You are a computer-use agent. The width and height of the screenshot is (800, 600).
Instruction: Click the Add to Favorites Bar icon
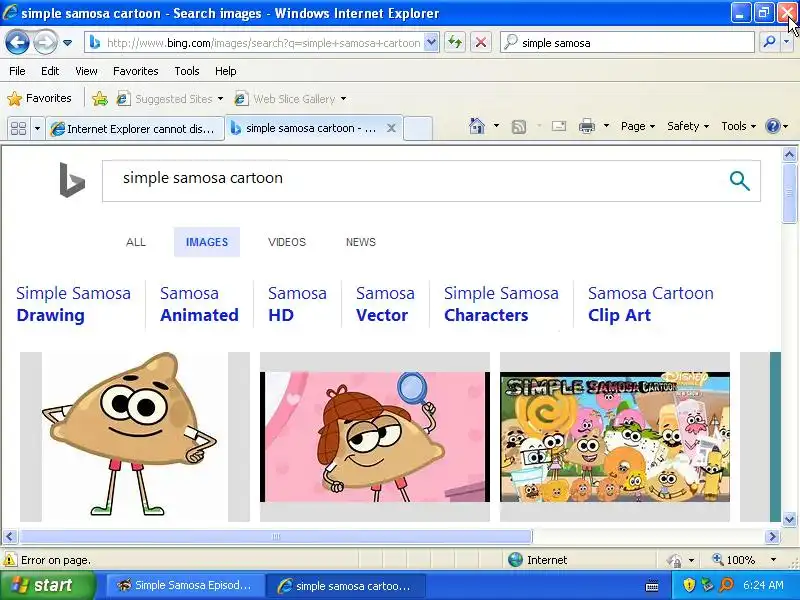coord(100,98)
